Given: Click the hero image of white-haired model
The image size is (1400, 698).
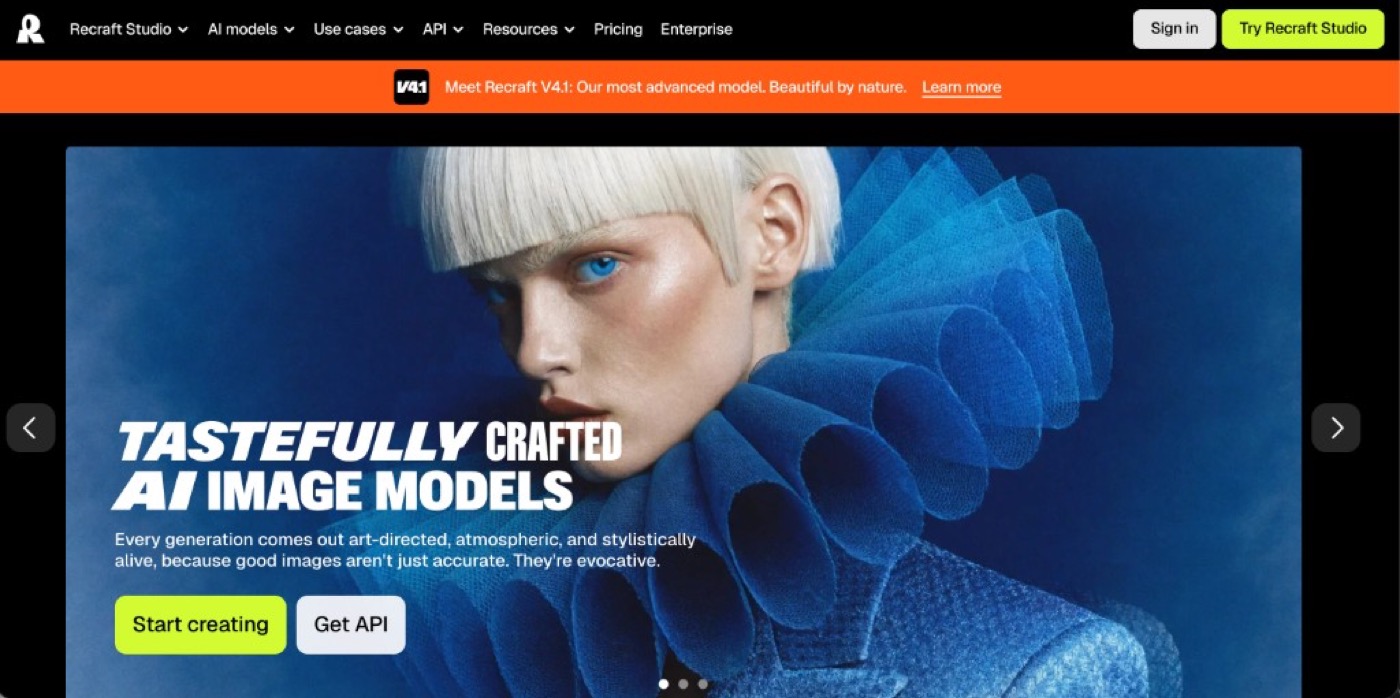Looking at the screenshot, I should click(x=684, y=422).
